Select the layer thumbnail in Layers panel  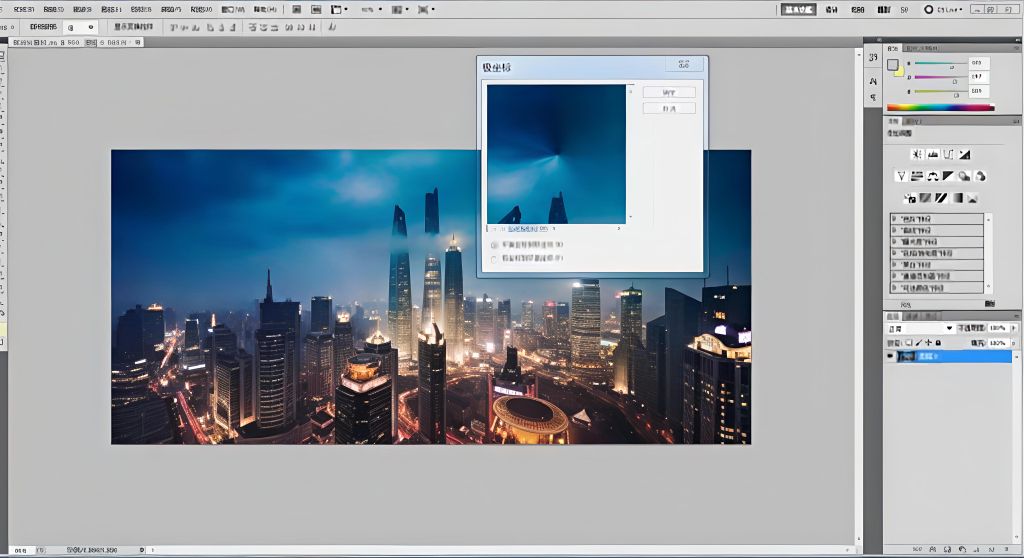(x=909, y=356)
